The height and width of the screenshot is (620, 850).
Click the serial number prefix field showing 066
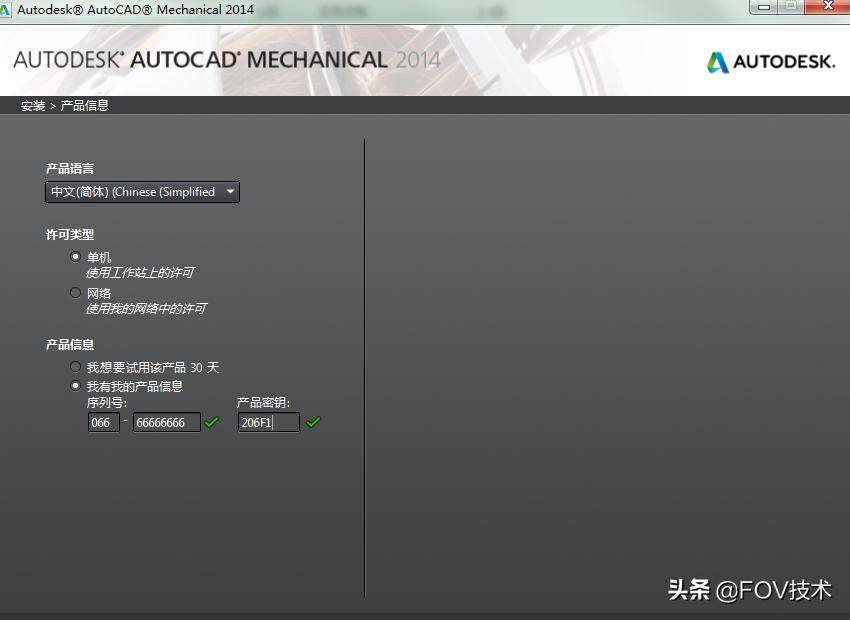[x=104, y=422]
